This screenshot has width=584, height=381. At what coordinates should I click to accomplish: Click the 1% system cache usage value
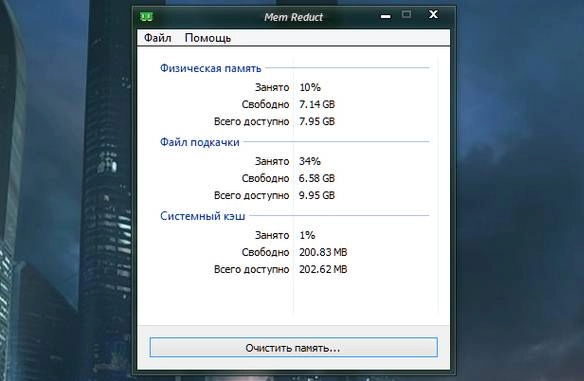(x=307, y=235)
